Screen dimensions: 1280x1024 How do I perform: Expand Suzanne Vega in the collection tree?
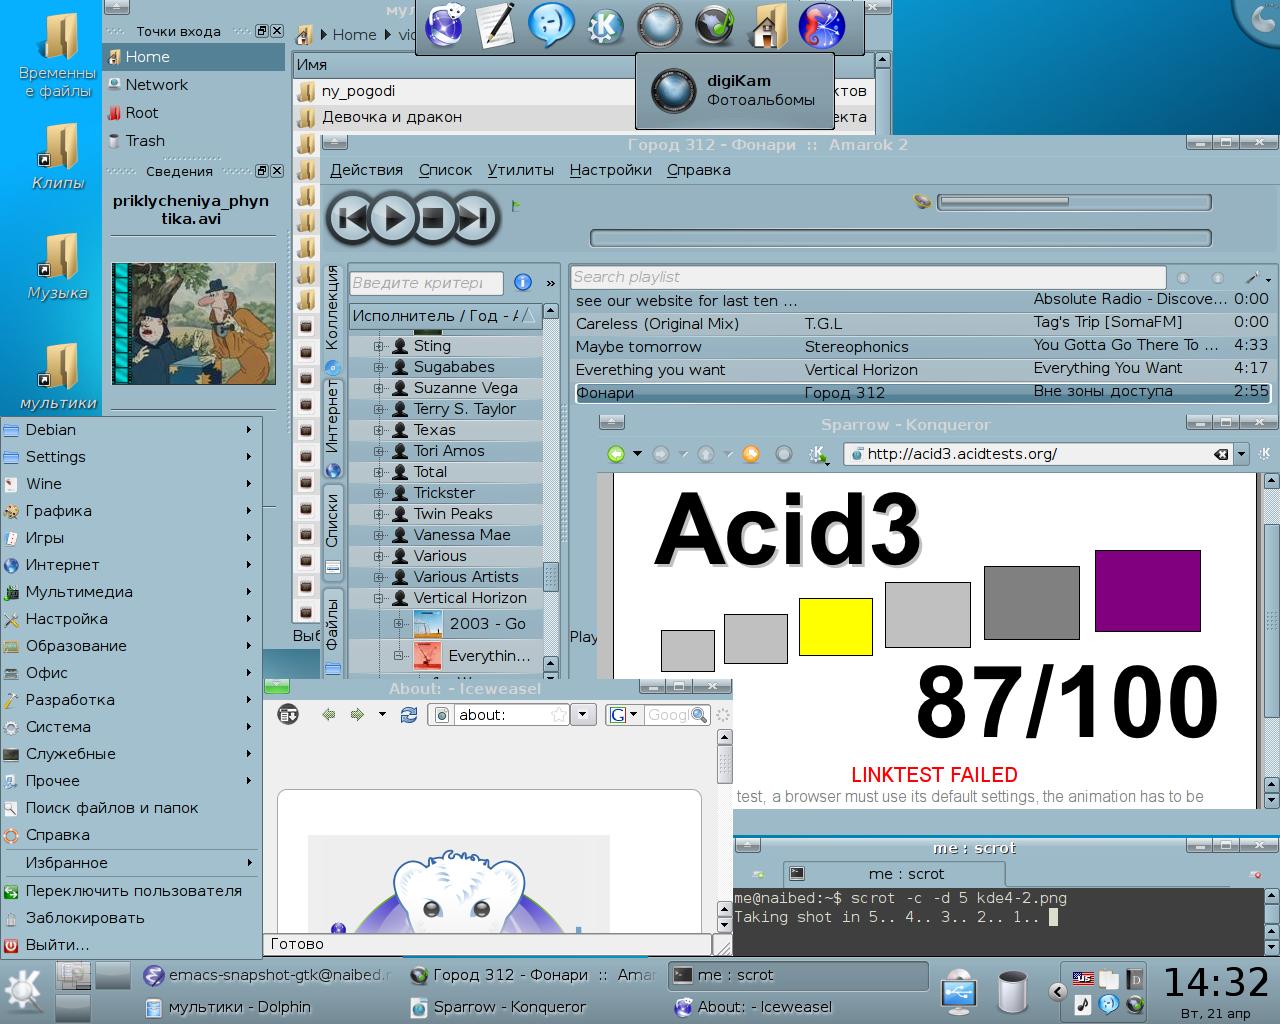(x=379, y=388)
